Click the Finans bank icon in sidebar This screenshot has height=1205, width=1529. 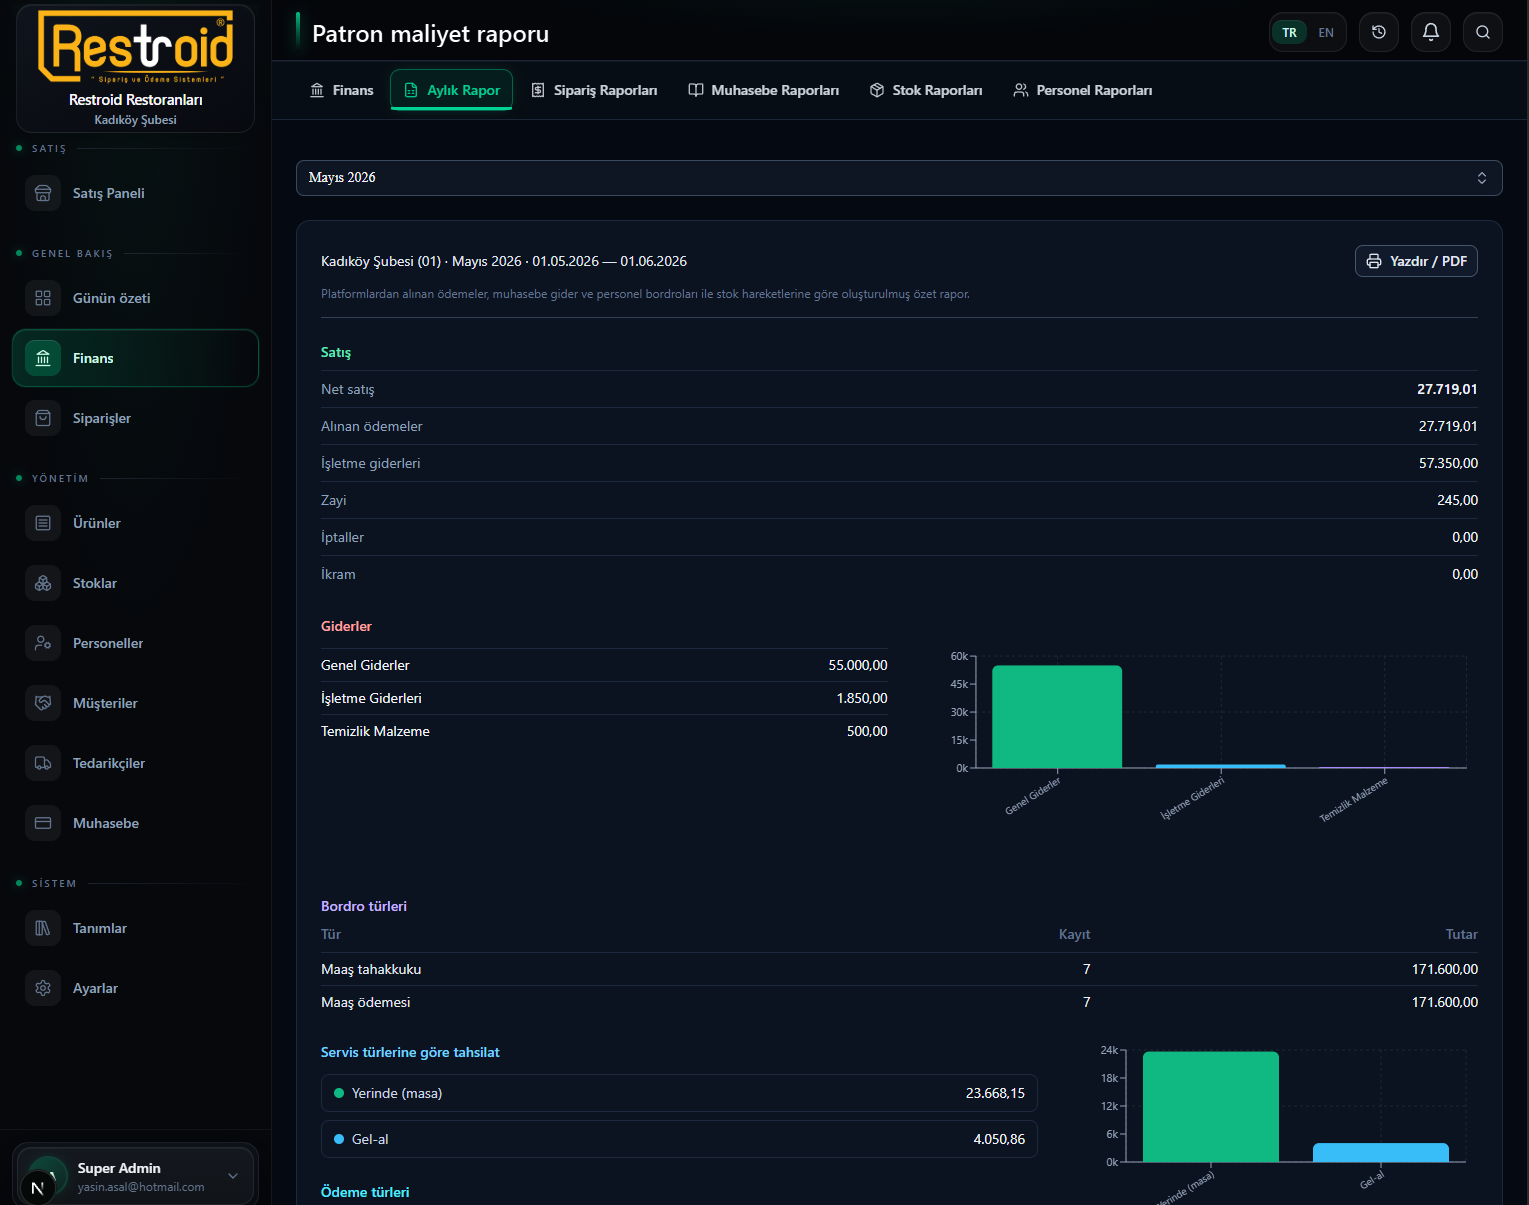[x=43, y=358]
